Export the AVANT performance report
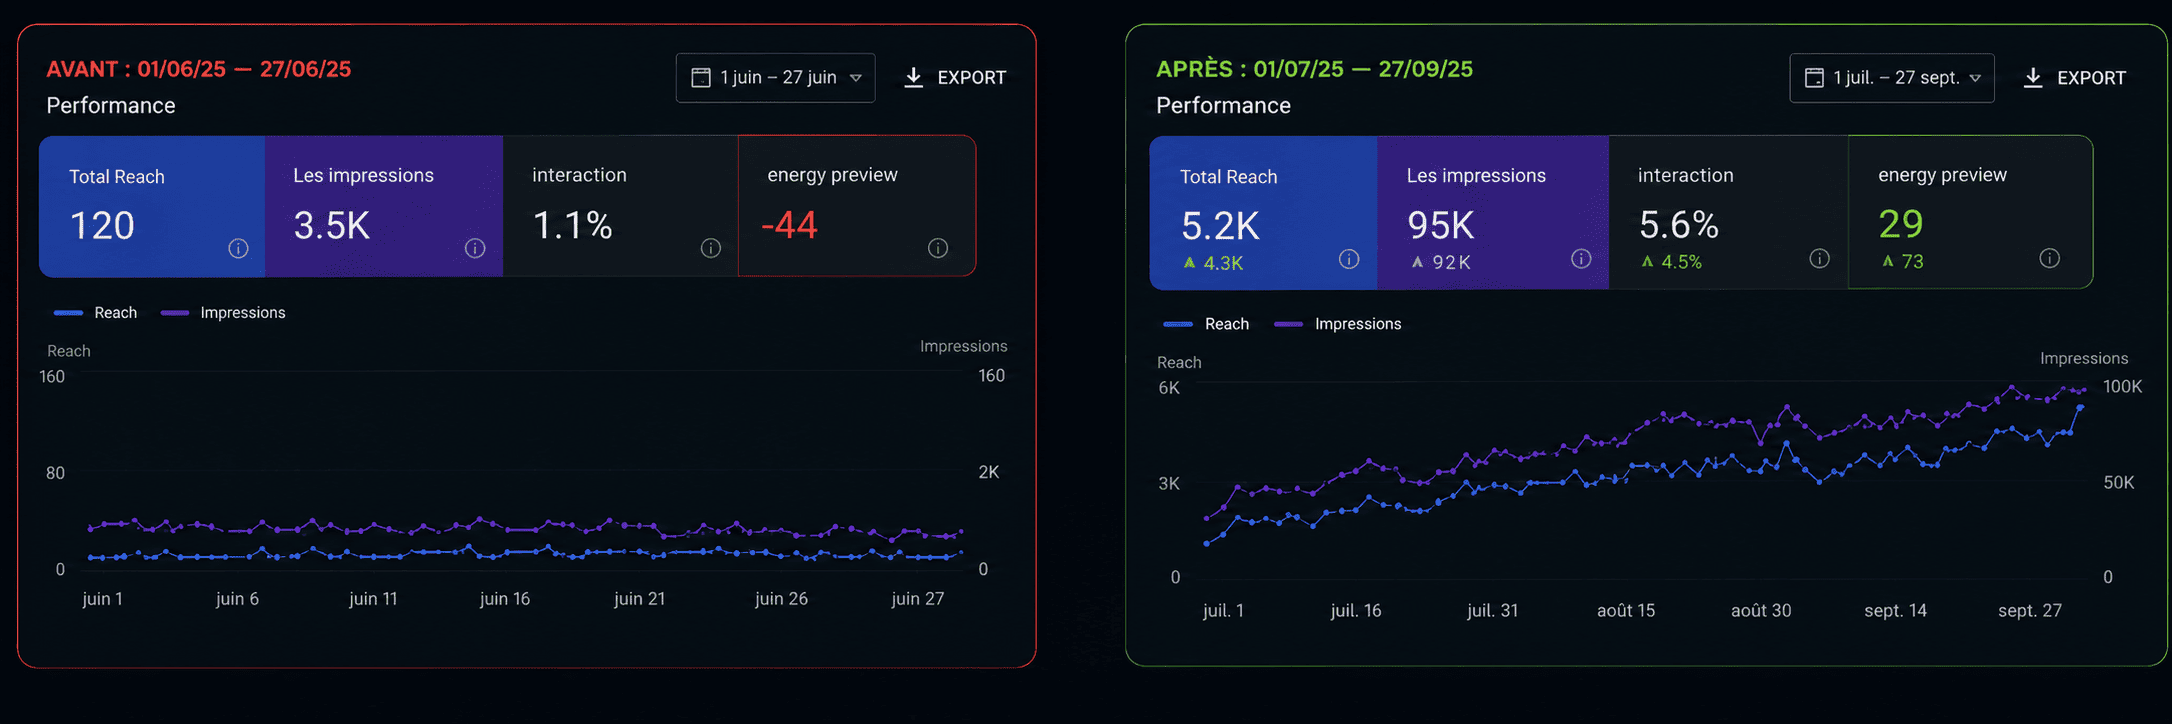Image resolution: width=2172 pixels, height=724 pixels. (955, 78)
